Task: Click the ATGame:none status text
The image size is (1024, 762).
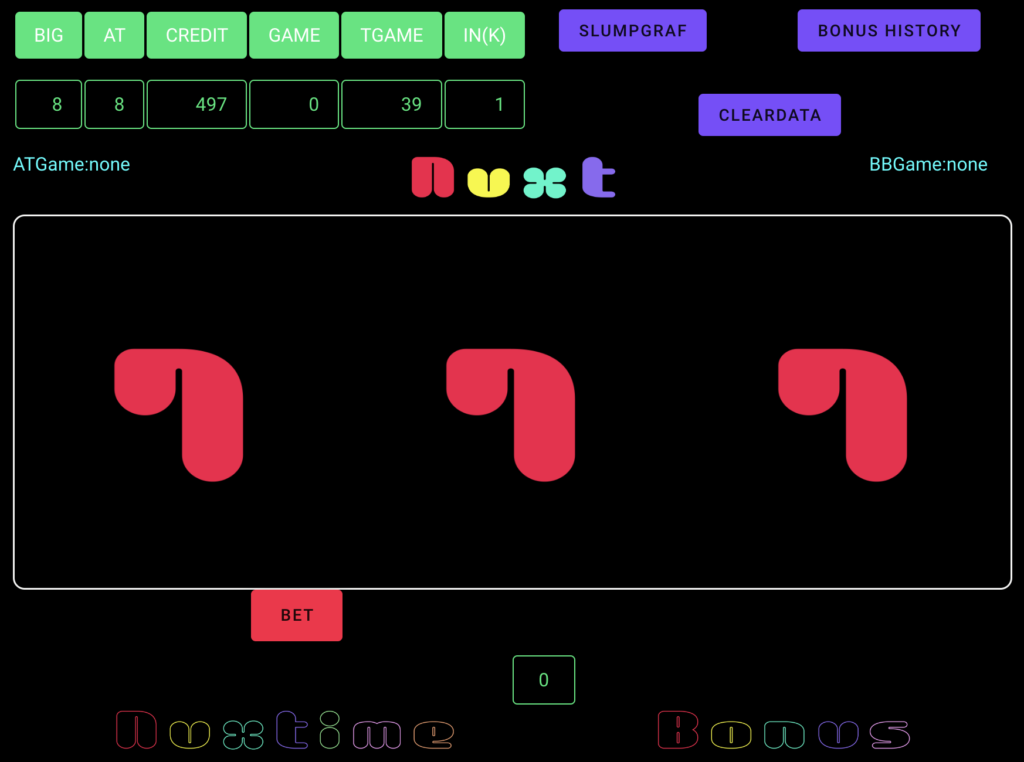Action: coord(71,164)
